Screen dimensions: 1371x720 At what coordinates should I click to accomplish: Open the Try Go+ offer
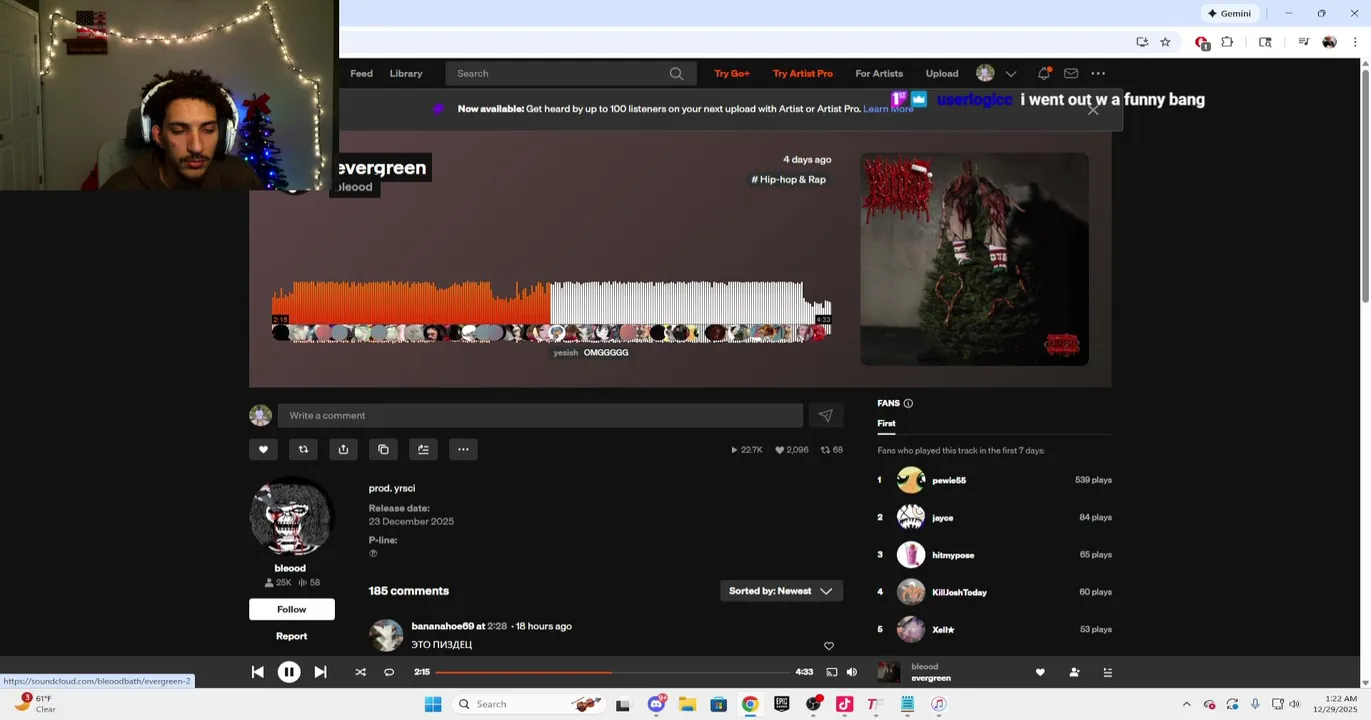click(732, 73)
